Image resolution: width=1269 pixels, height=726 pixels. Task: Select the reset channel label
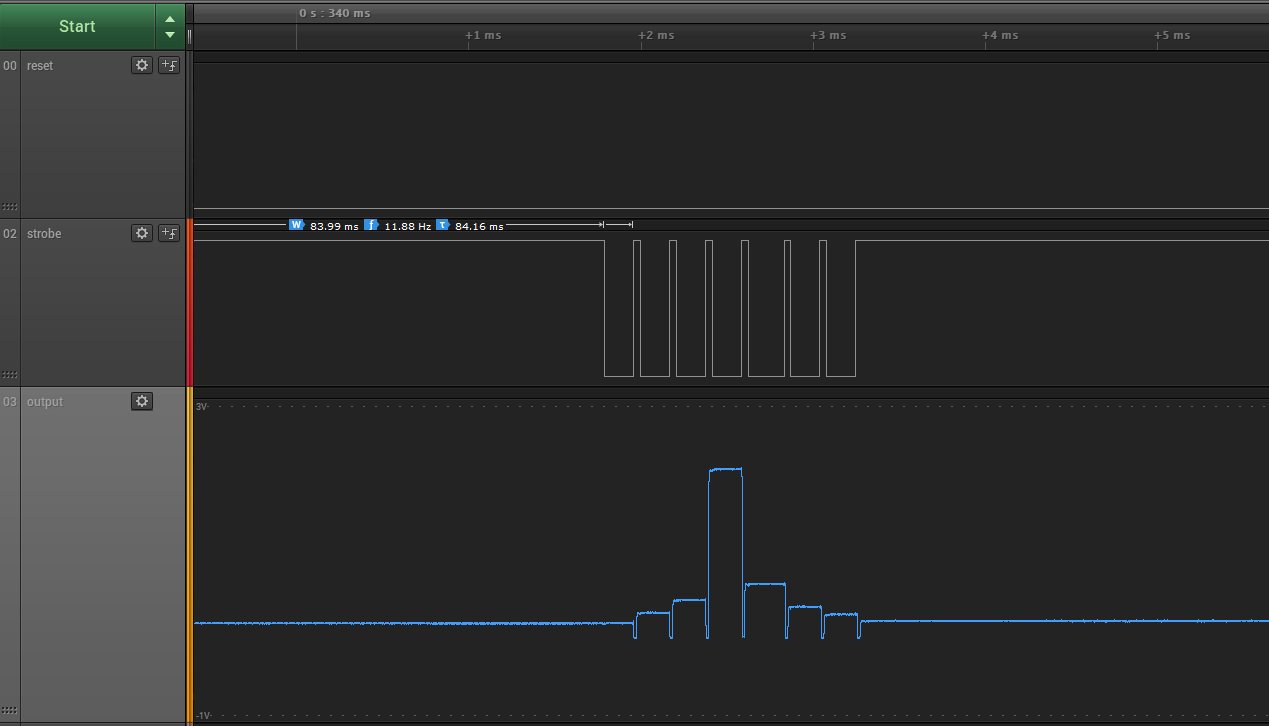pos(40,66)
